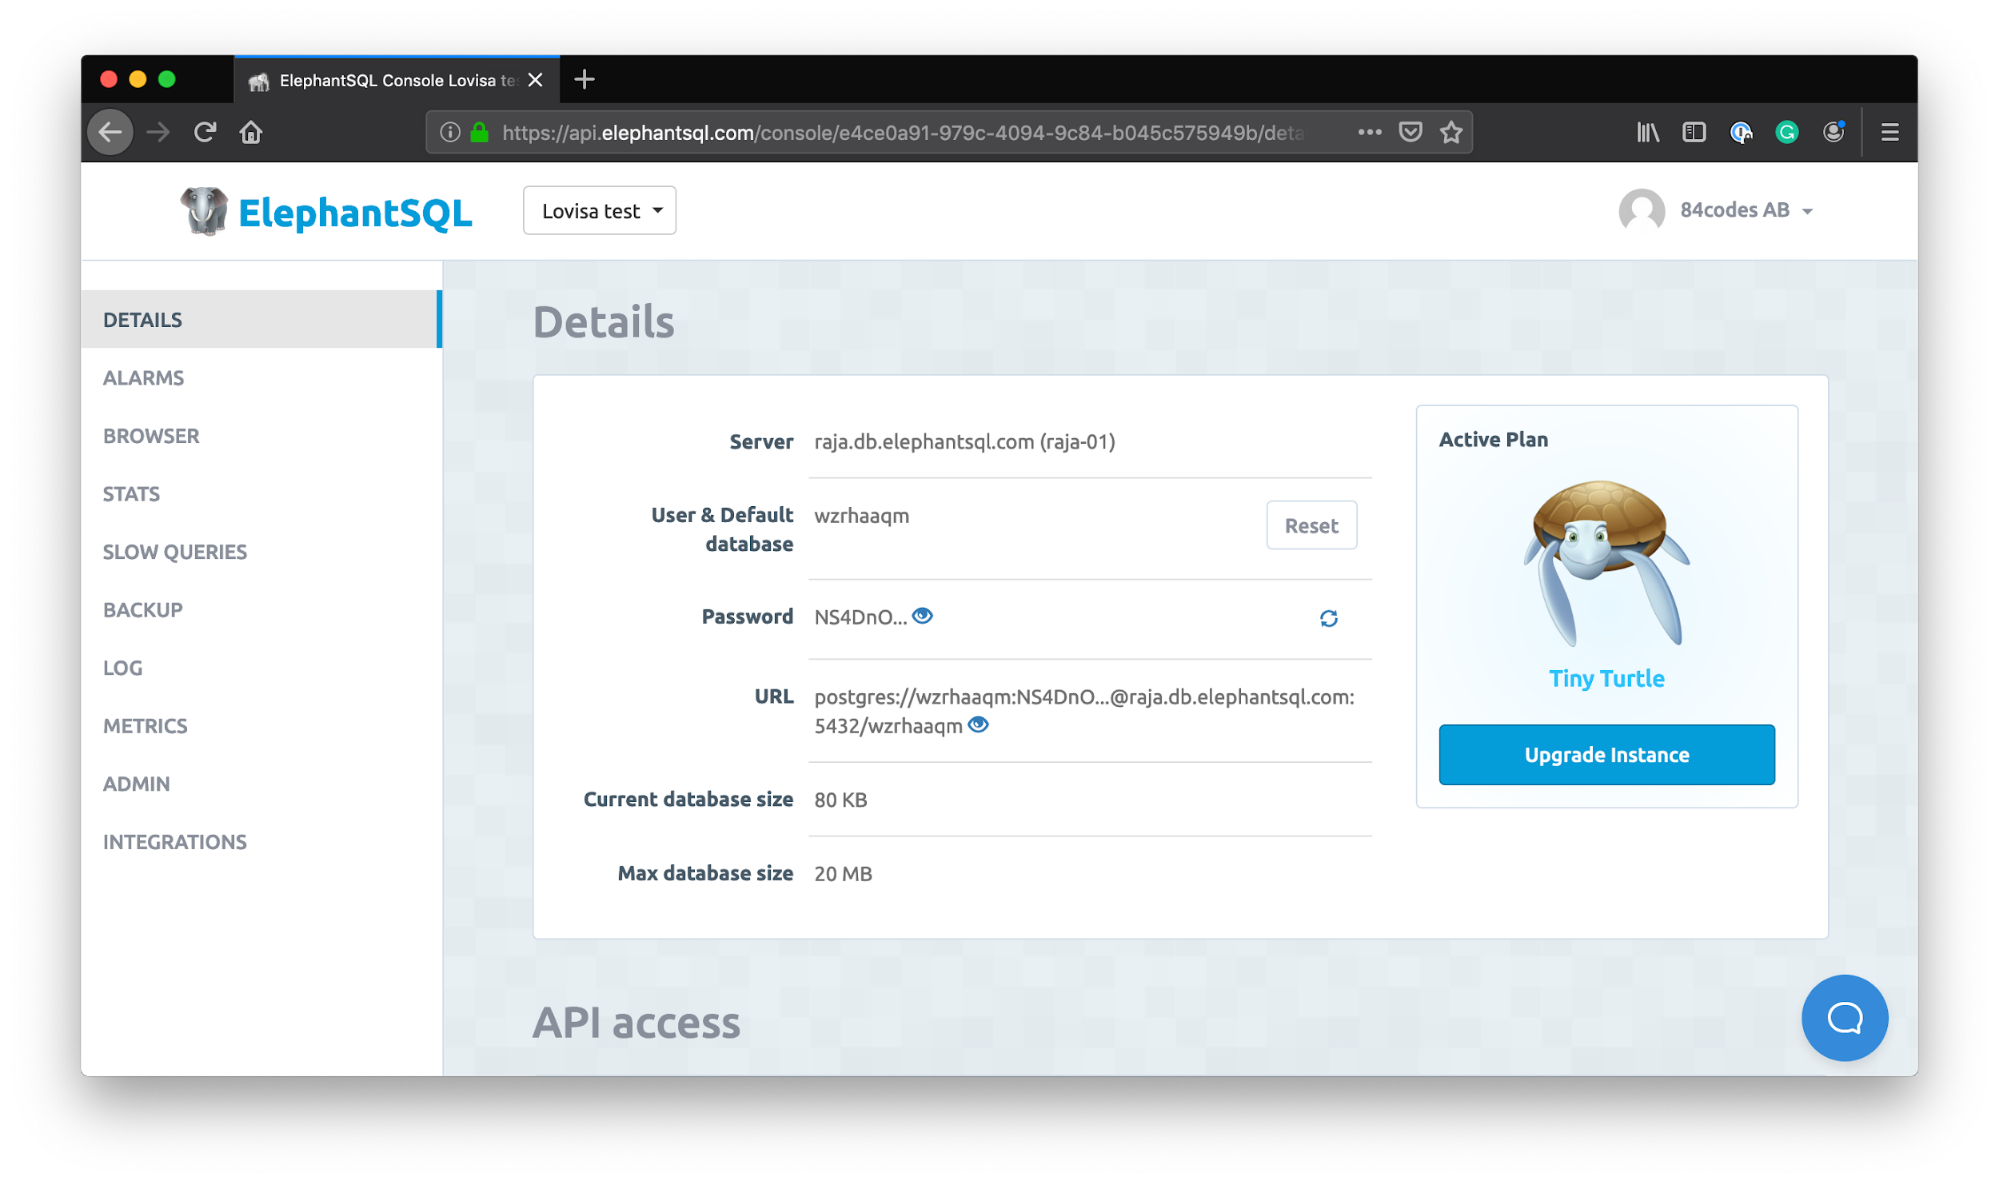The image size is (1999, 1184).
Task: Open Firefox hamburger menu
Action: click(1889, 132)
